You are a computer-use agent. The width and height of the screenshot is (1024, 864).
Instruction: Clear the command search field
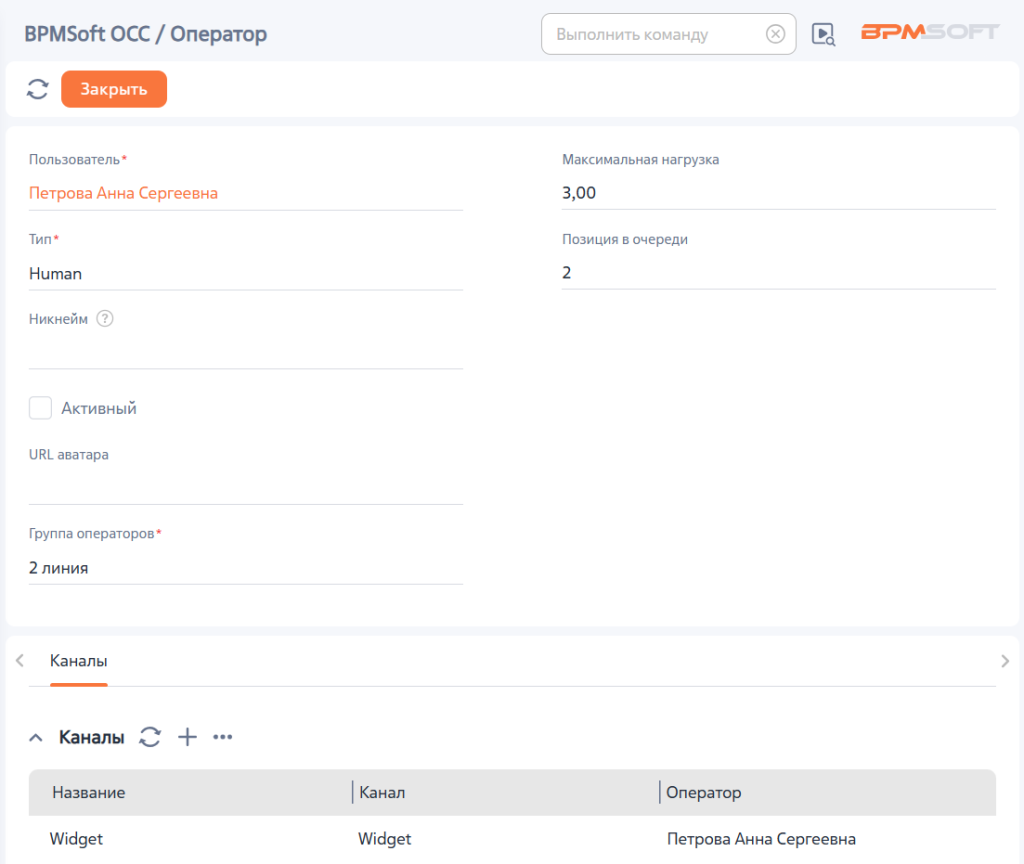775,34
